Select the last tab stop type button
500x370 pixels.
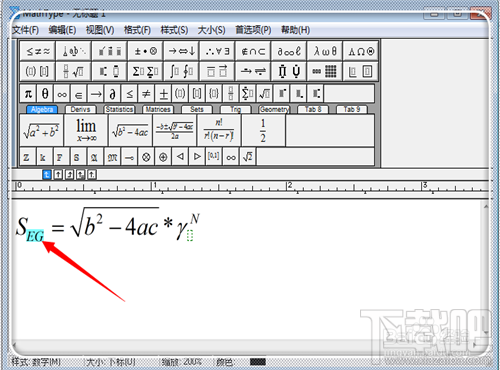click(92, 174)
